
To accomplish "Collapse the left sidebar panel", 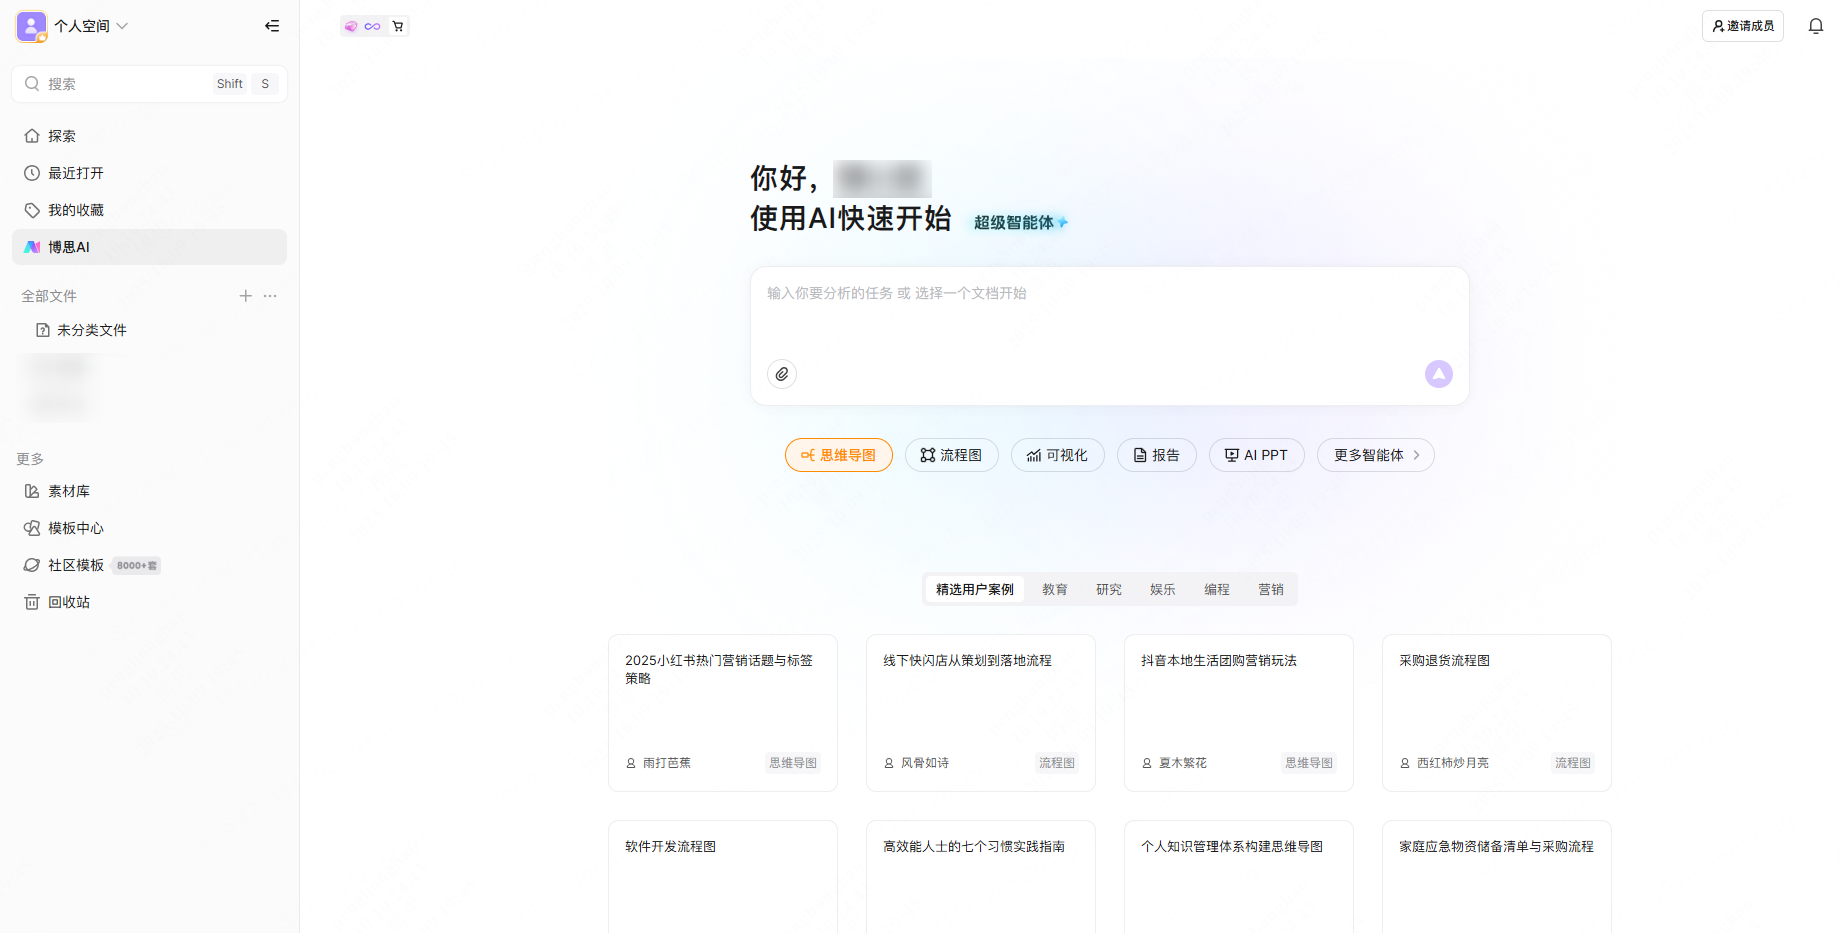I will tap(272, 26).
